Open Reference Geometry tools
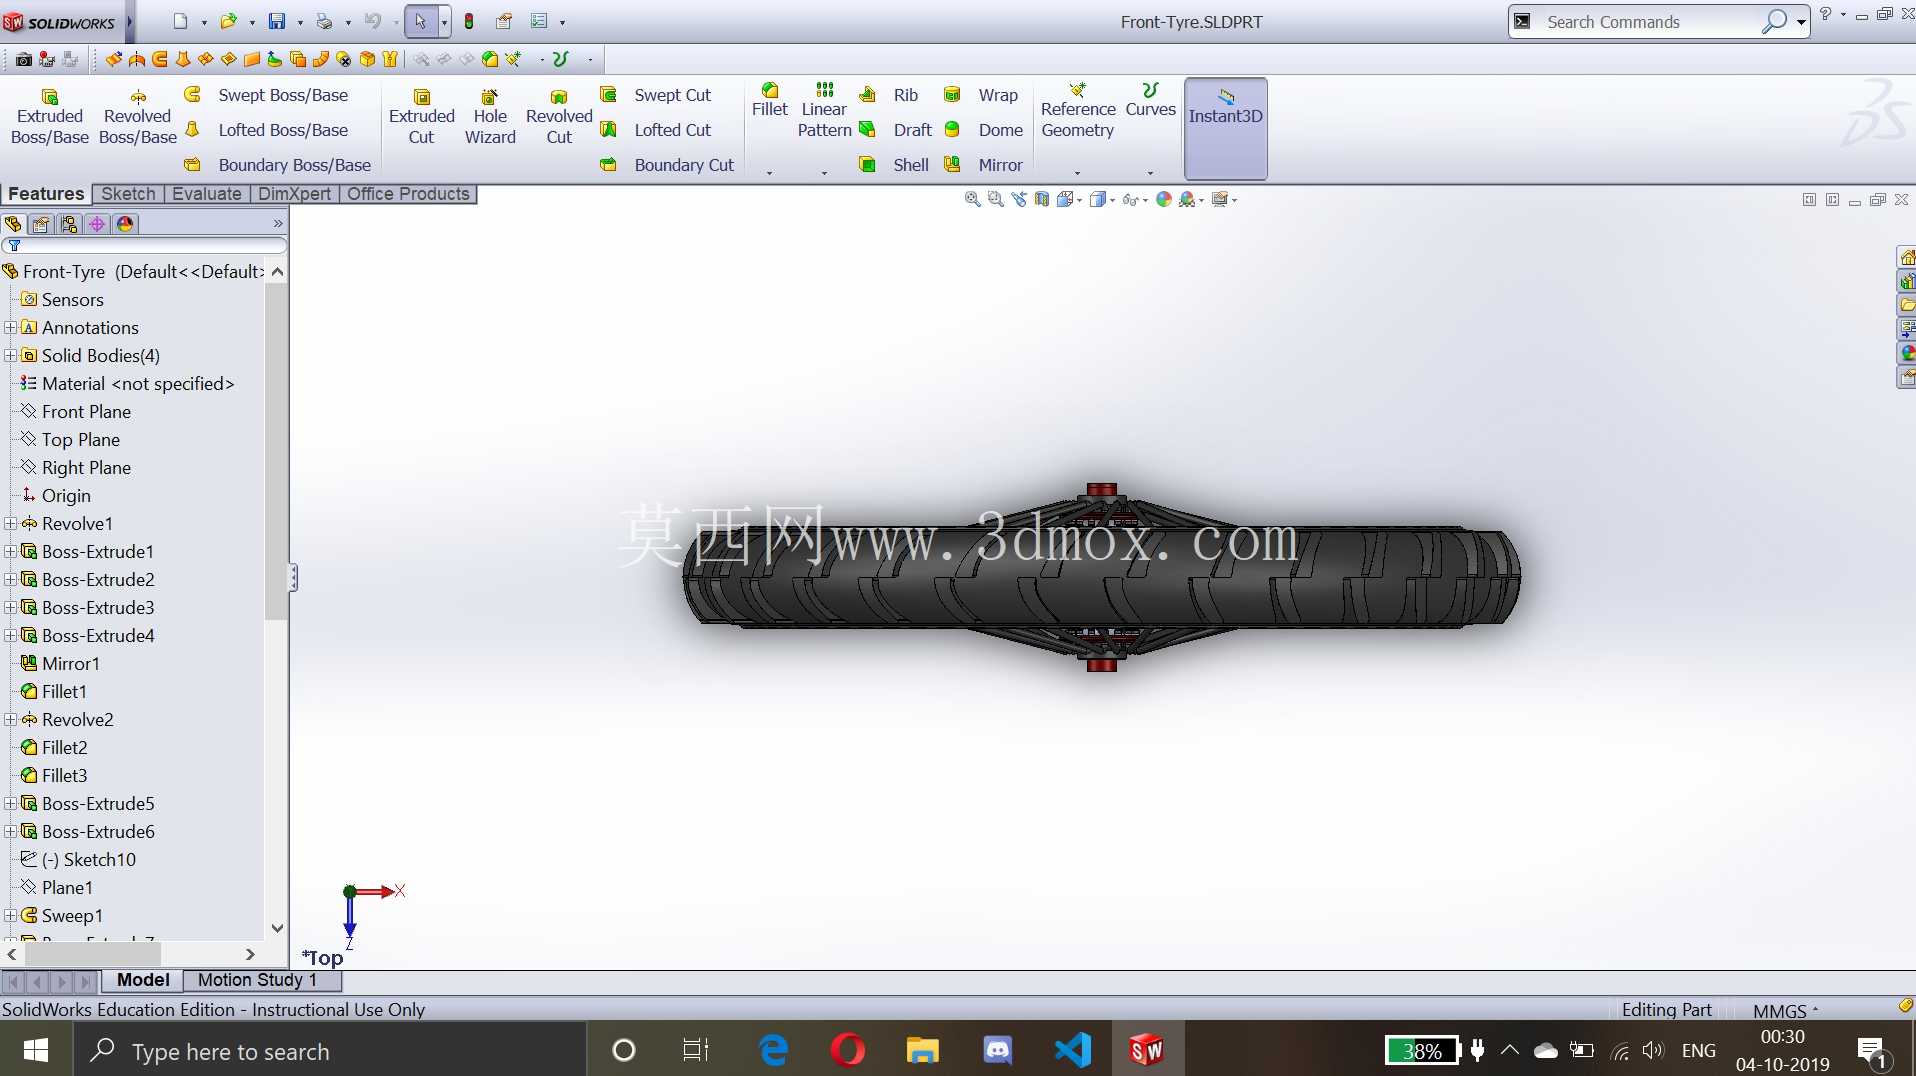The width and height of the screenshot is (1916, 1076). (x=1077, y=110)
